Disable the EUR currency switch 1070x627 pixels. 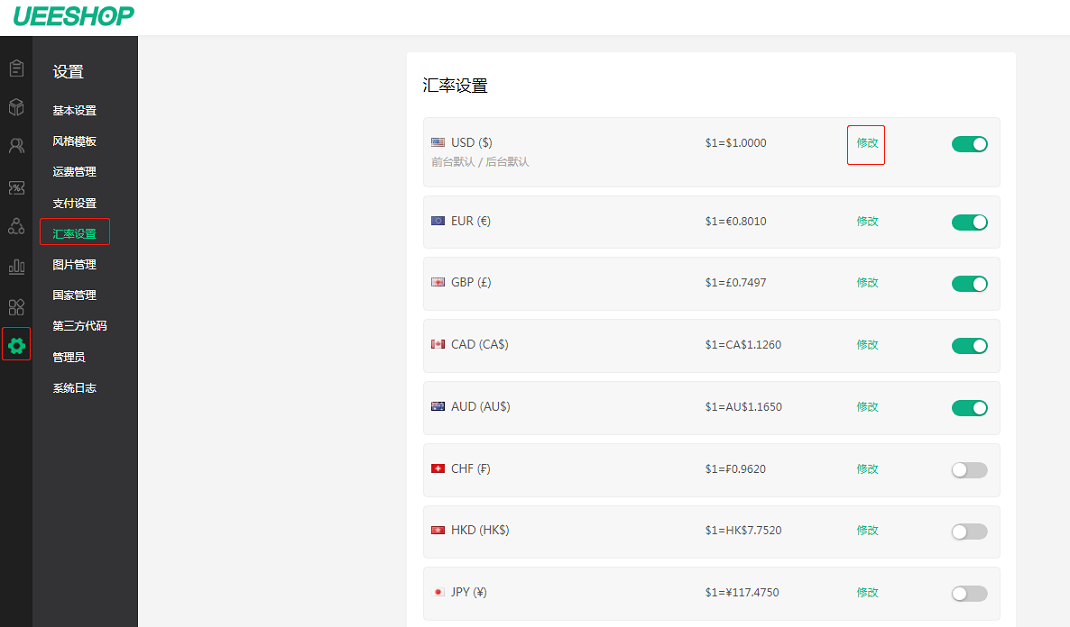(x=969, y=222)
